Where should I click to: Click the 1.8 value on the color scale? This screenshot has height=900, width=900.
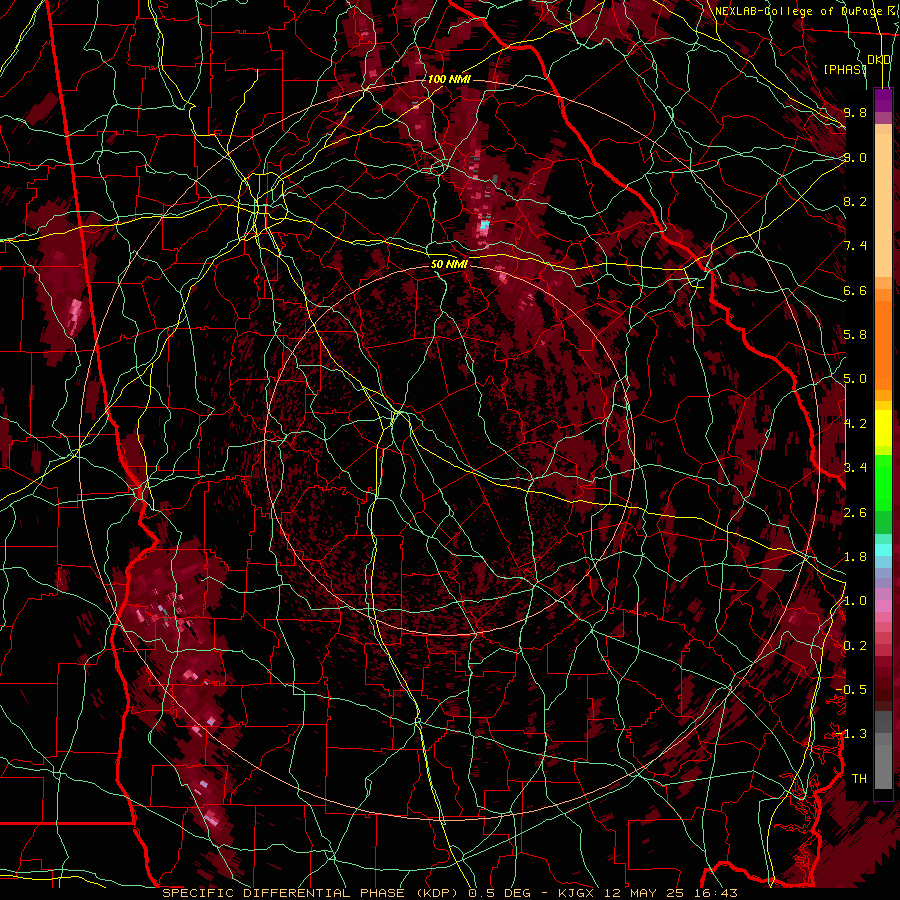point(855,557)
